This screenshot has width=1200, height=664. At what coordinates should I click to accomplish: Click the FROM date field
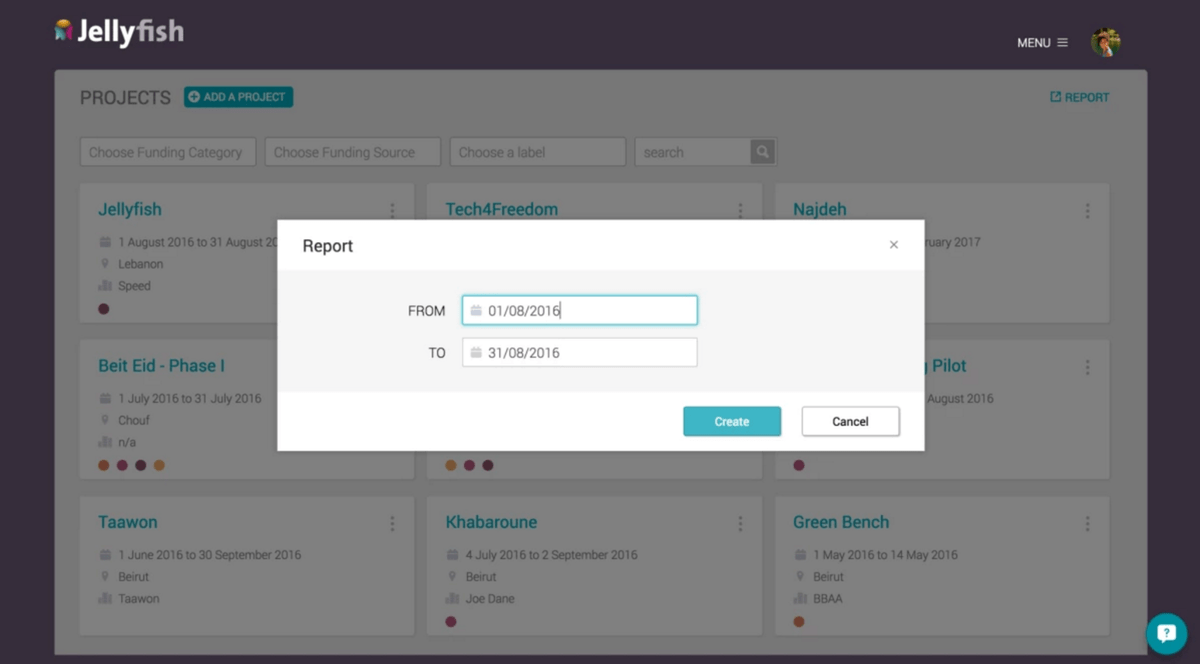580,310
